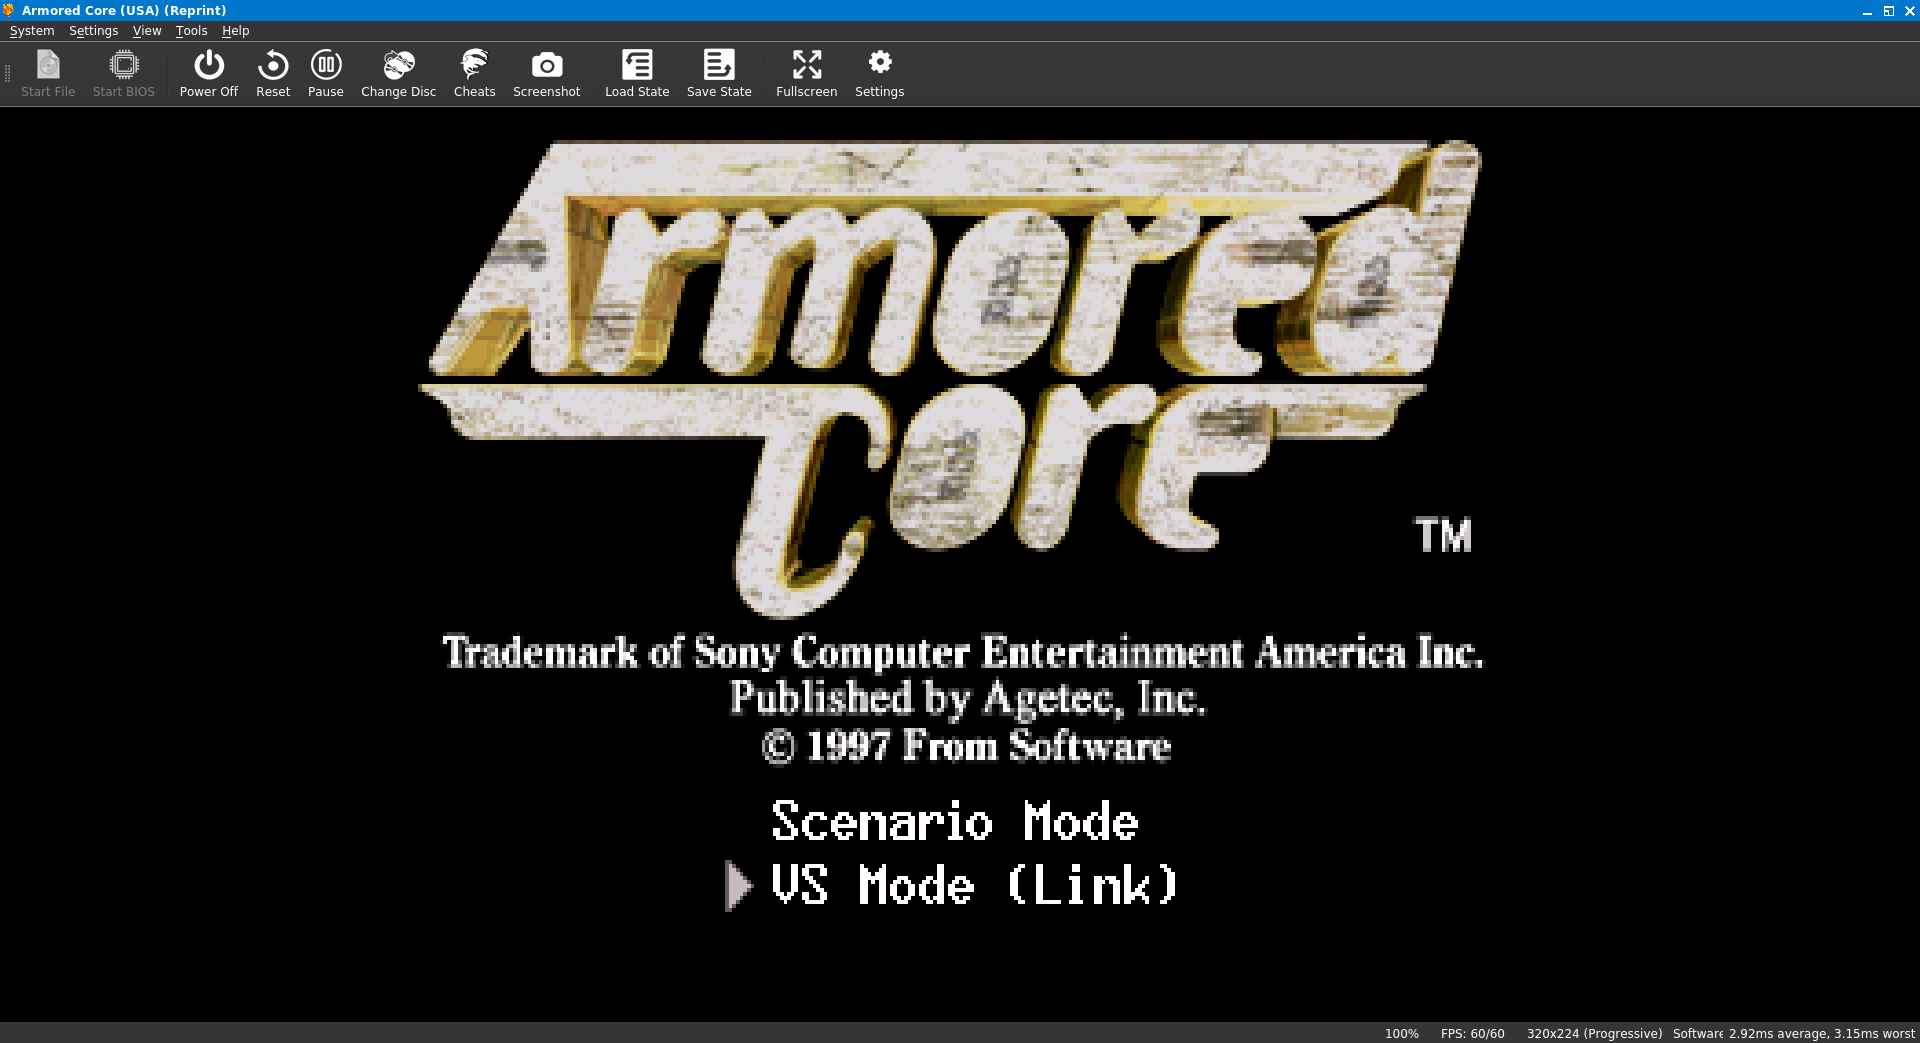Image resolution: width=1920 pixels, height=1043 pixels.
Task: Minimize the emulator window
Action: [1867, 11]
